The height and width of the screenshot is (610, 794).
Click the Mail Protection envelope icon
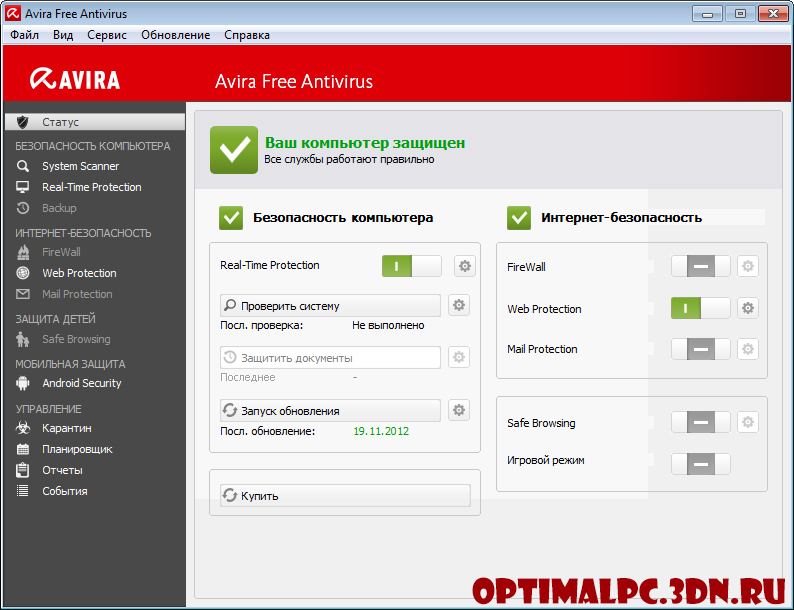pos(23,294)
